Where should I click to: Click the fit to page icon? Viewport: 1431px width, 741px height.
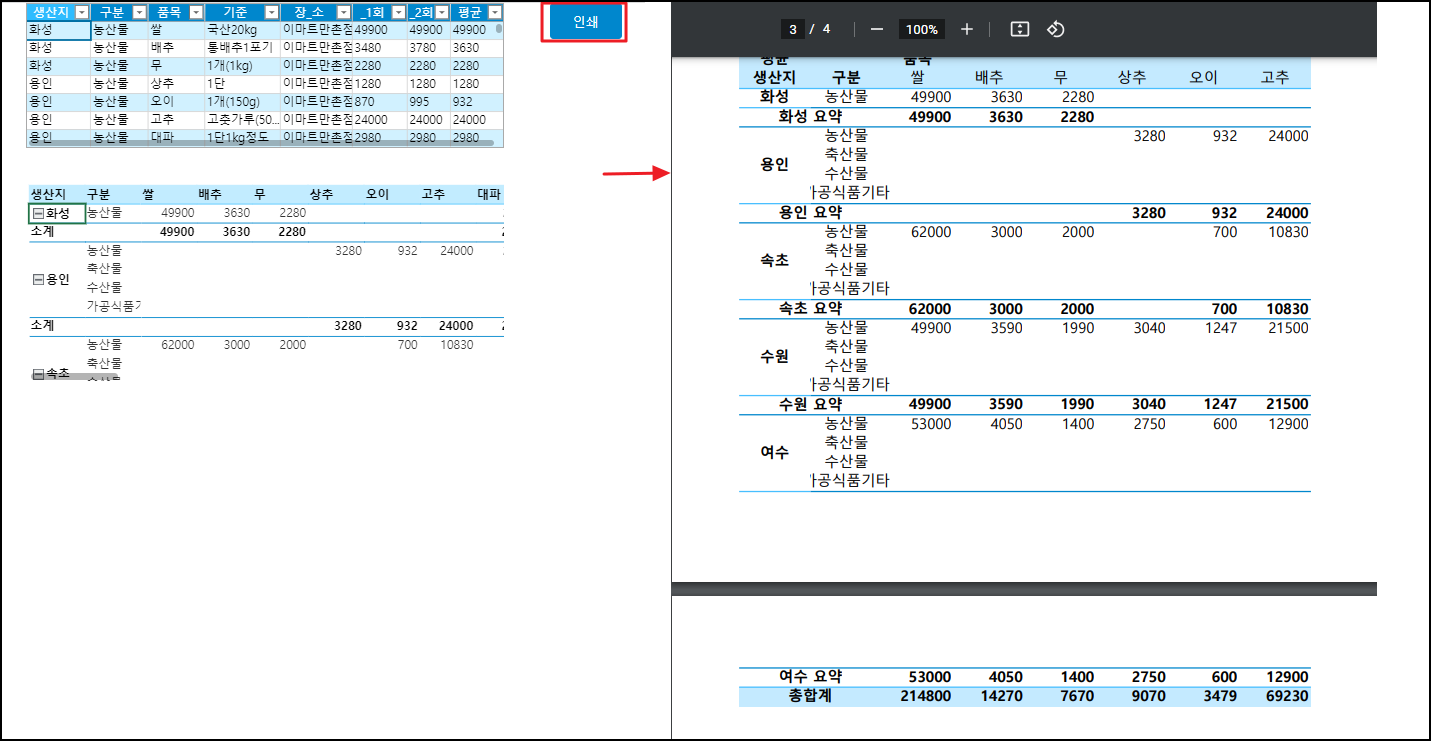click(1019, 29)
